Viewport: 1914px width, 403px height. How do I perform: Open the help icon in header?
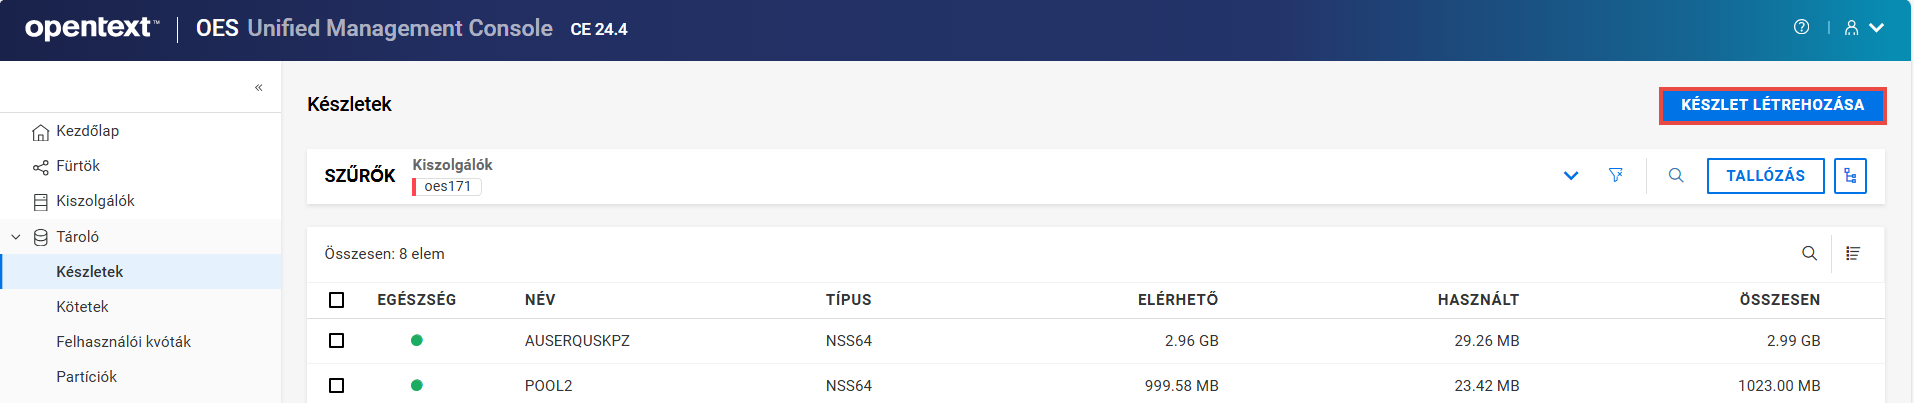click(x=1801, y=28)
